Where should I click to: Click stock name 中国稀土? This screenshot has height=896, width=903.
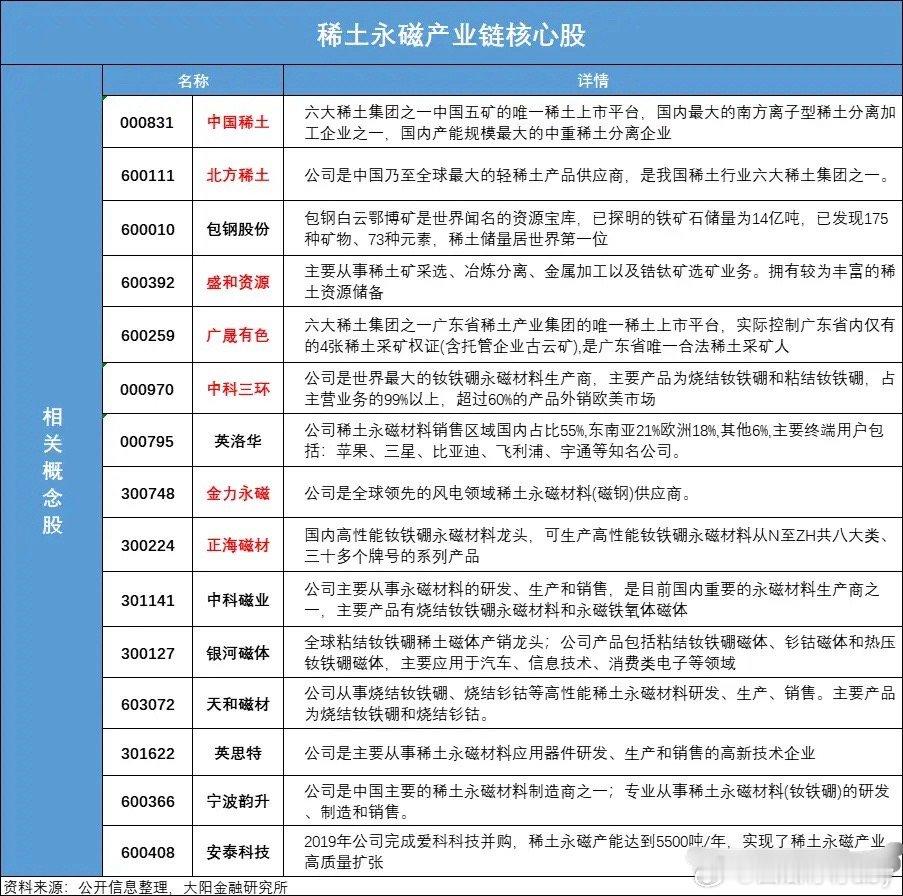click(238, 122)
